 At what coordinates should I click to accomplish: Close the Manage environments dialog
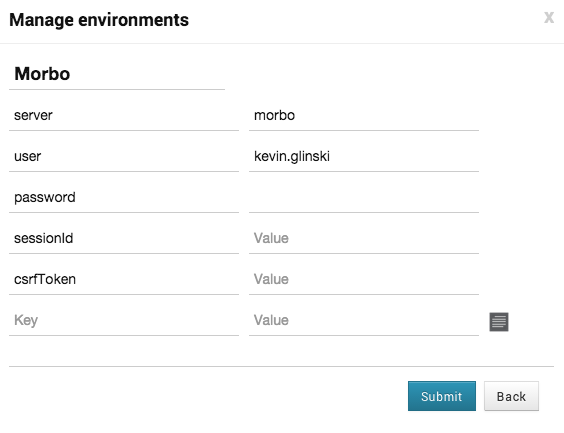549,17
